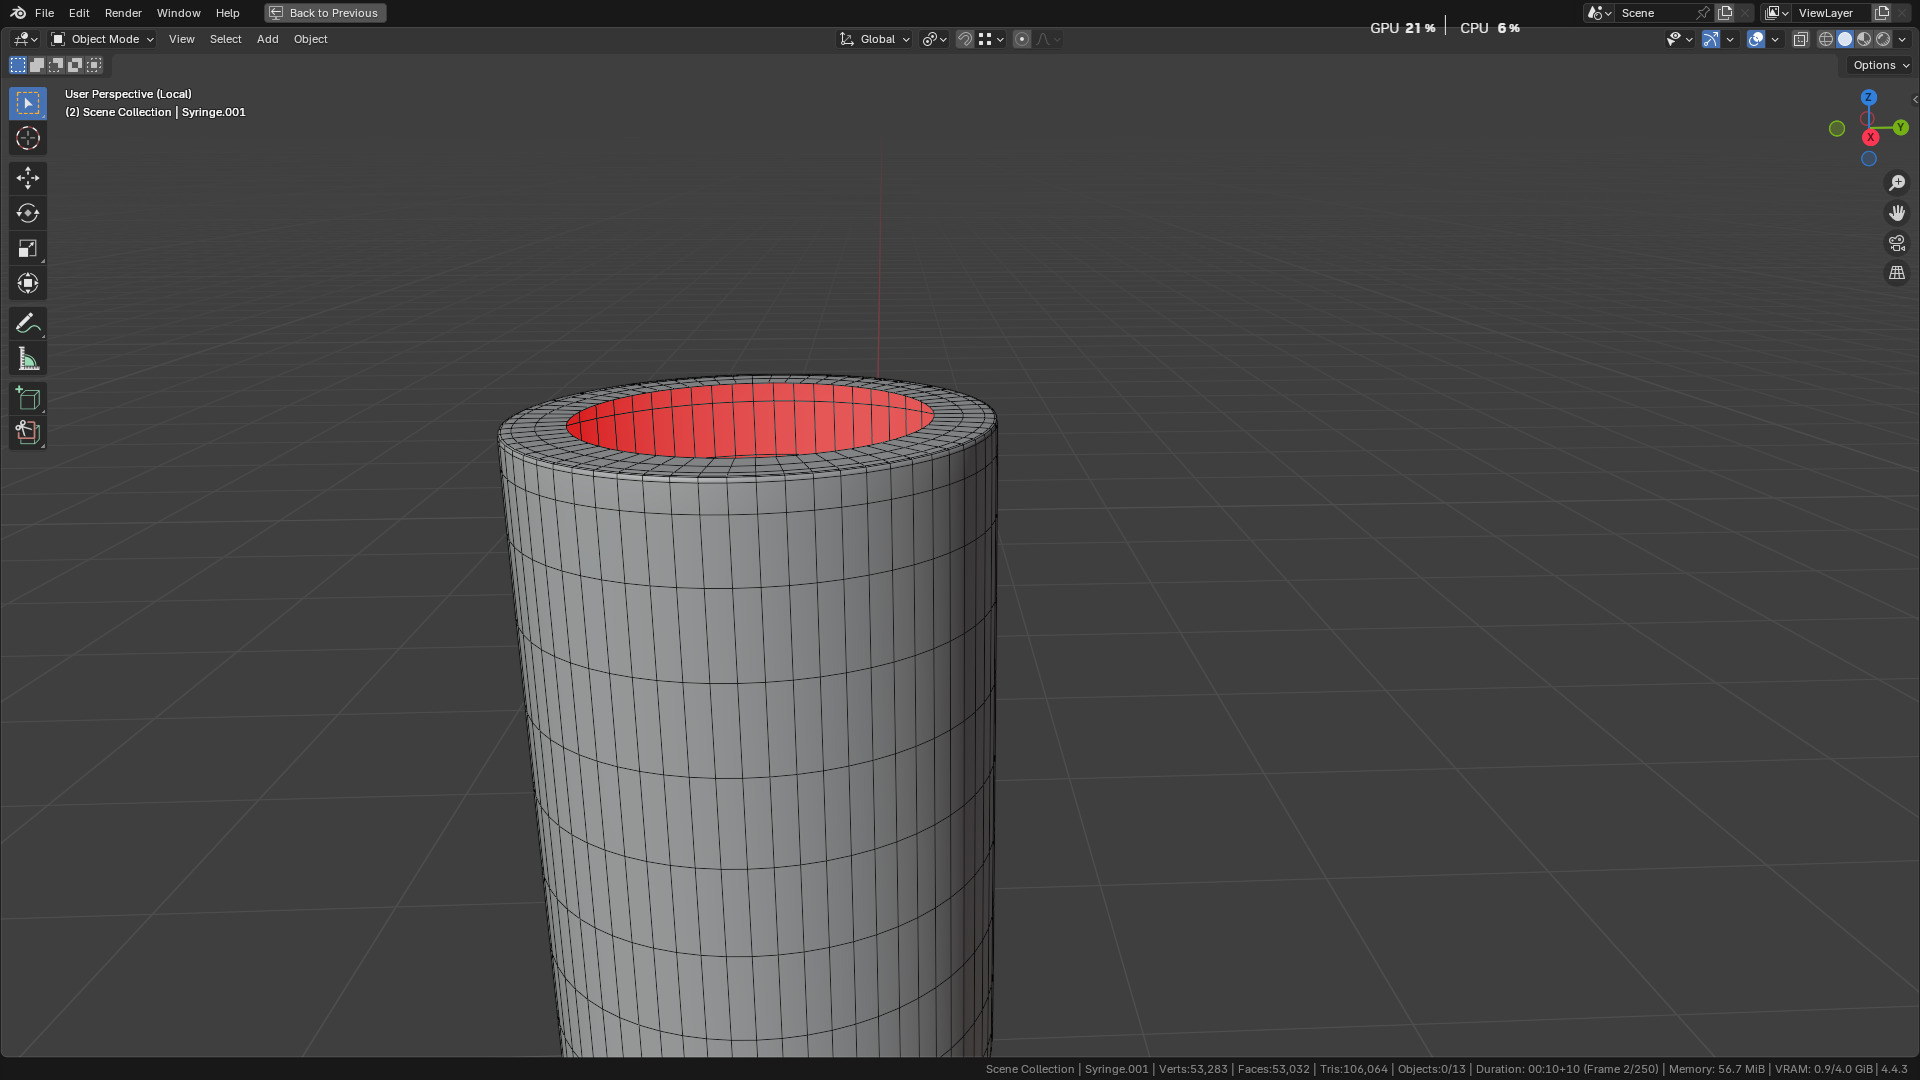The width and height of the screenshot is (1920, 1080).
Task: Select the Move tool
Action: coord(28,178)
